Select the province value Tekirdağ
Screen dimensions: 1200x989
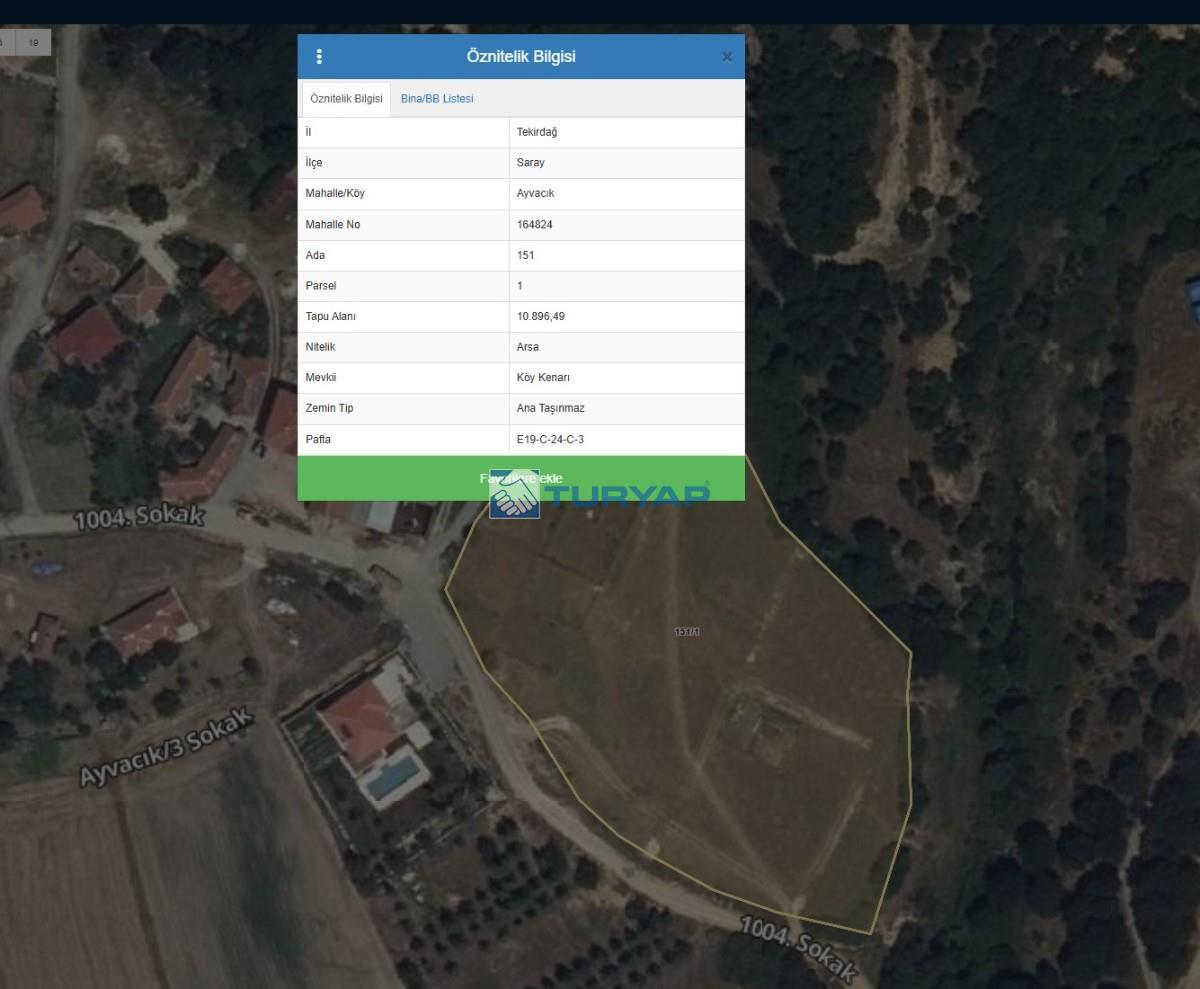point(537,132)
